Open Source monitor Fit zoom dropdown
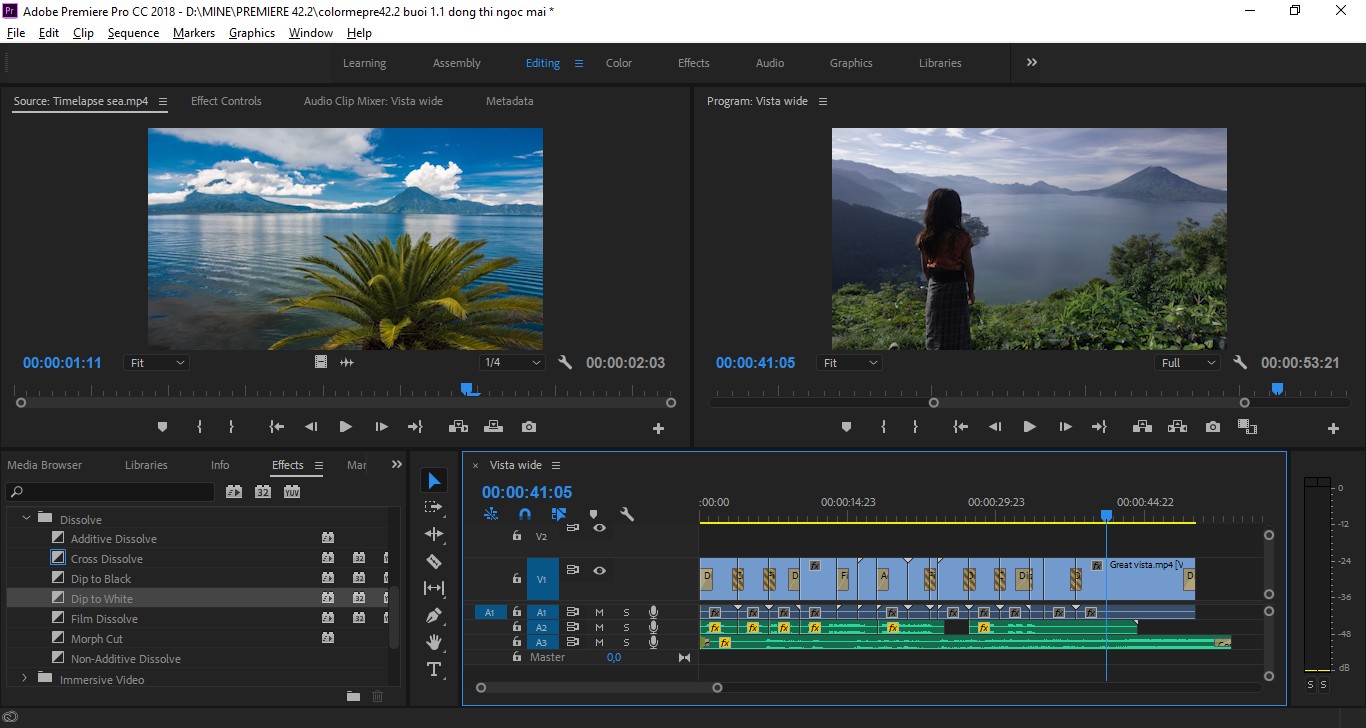 (x=157, y=363)
